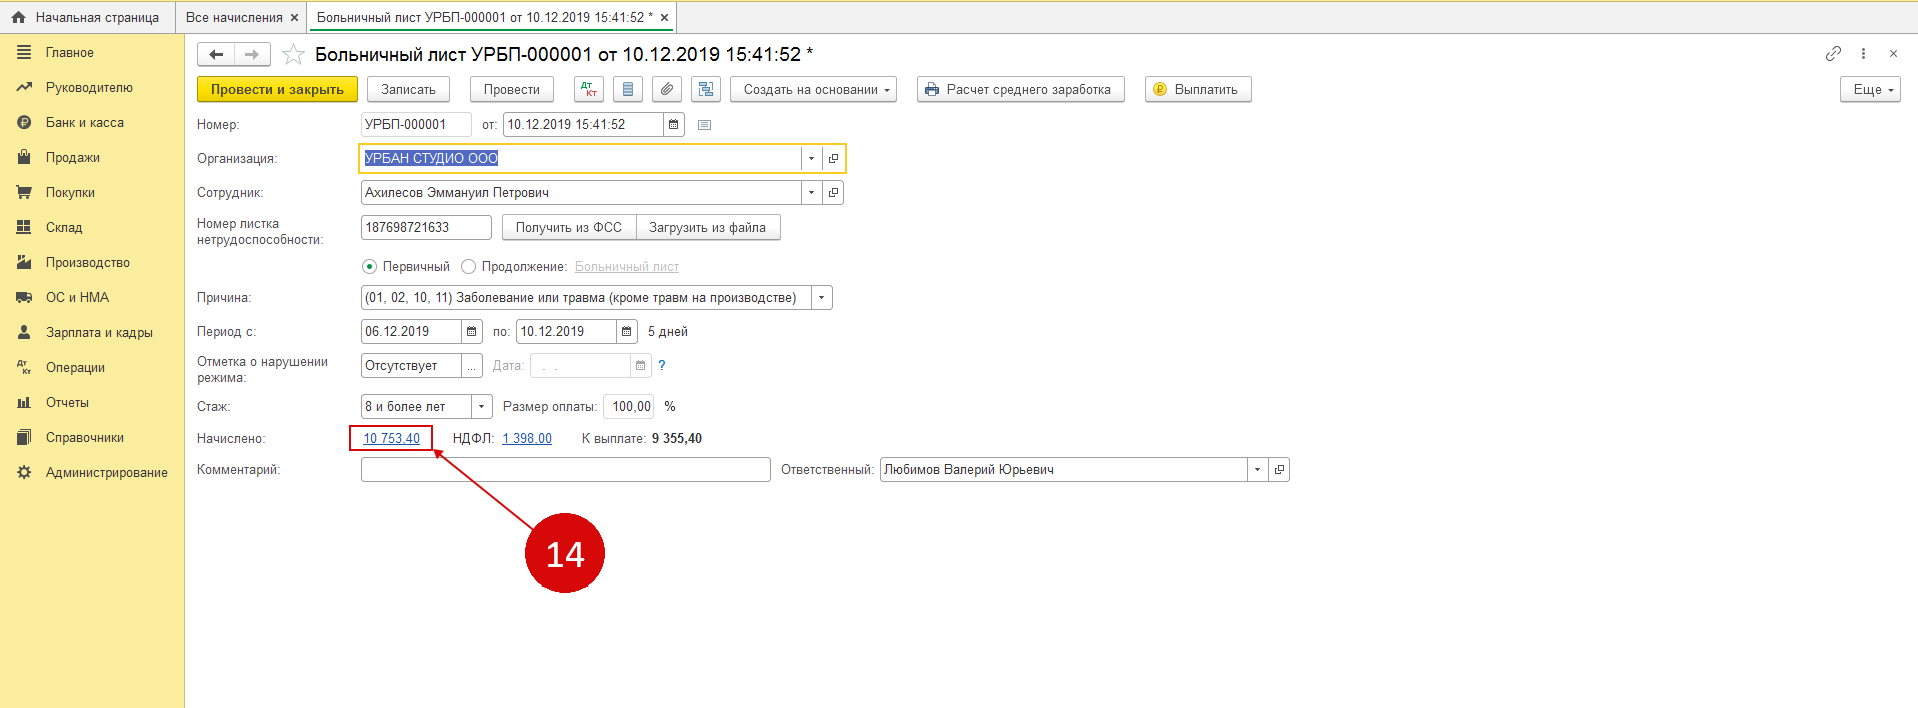
Task: Open Зарплата и кадры section
Action: coord(98,332)
